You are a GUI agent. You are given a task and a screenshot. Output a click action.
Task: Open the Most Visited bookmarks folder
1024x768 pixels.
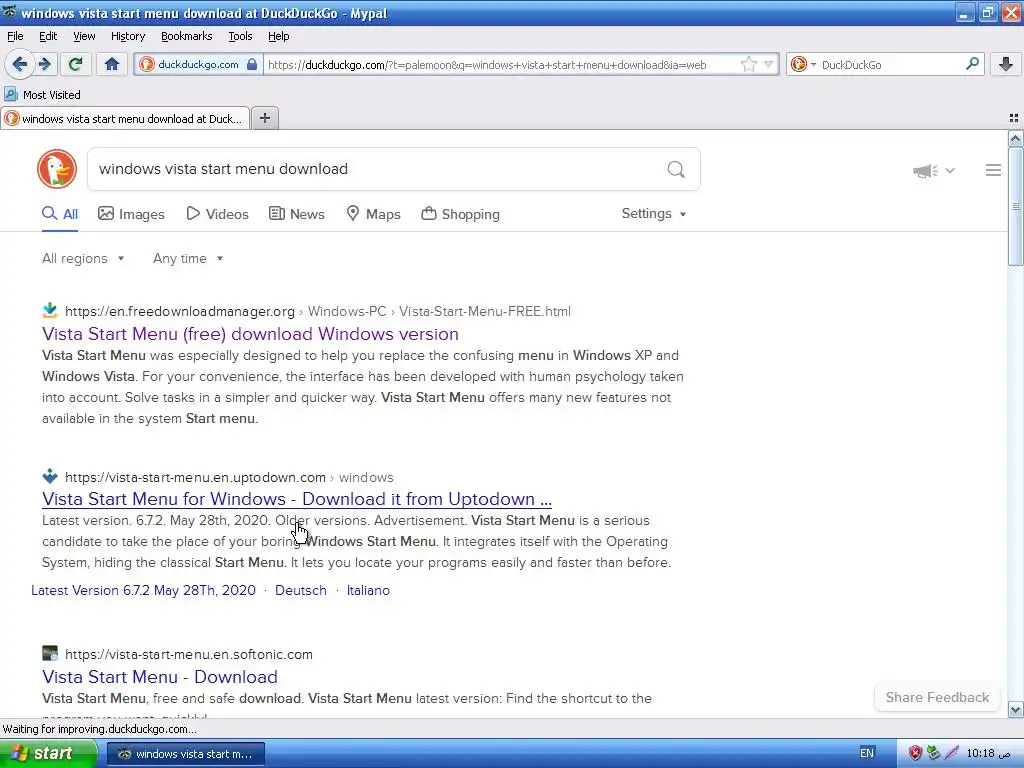click(x=42, y=95)
